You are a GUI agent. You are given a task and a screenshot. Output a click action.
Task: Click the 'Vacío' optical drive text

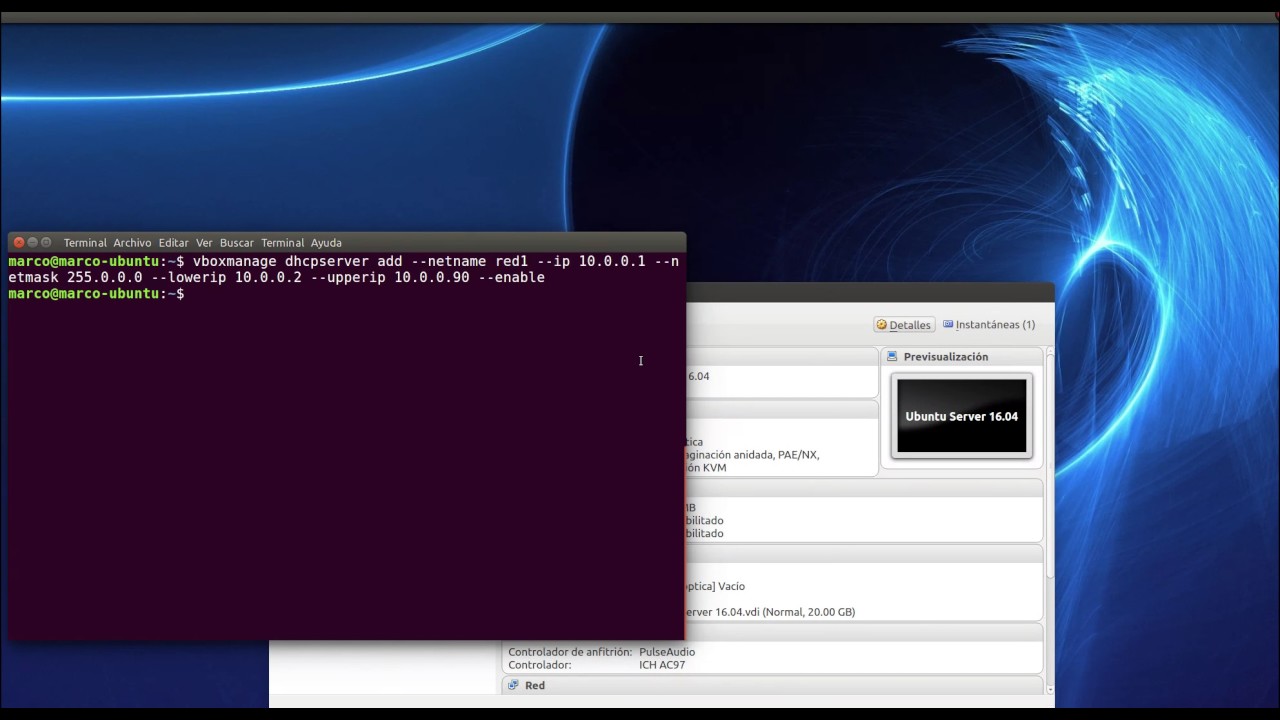(x=731, y=586)
